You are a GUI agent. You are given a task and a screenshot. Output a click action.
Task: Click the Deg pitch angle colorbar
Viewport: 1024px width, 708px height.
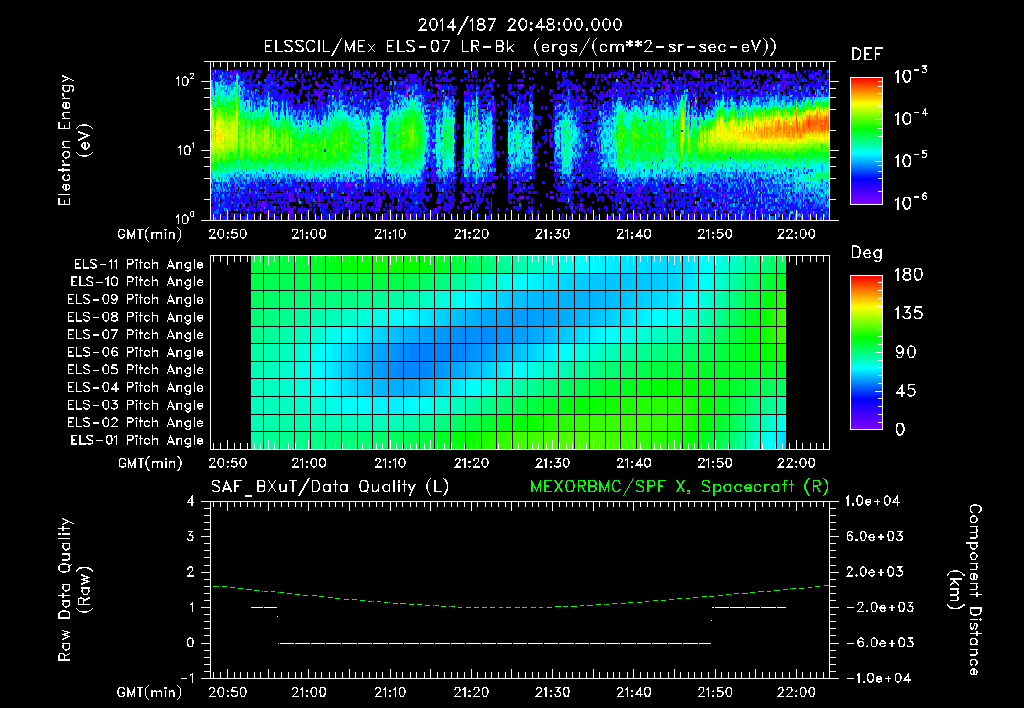[x=866, y=352]
